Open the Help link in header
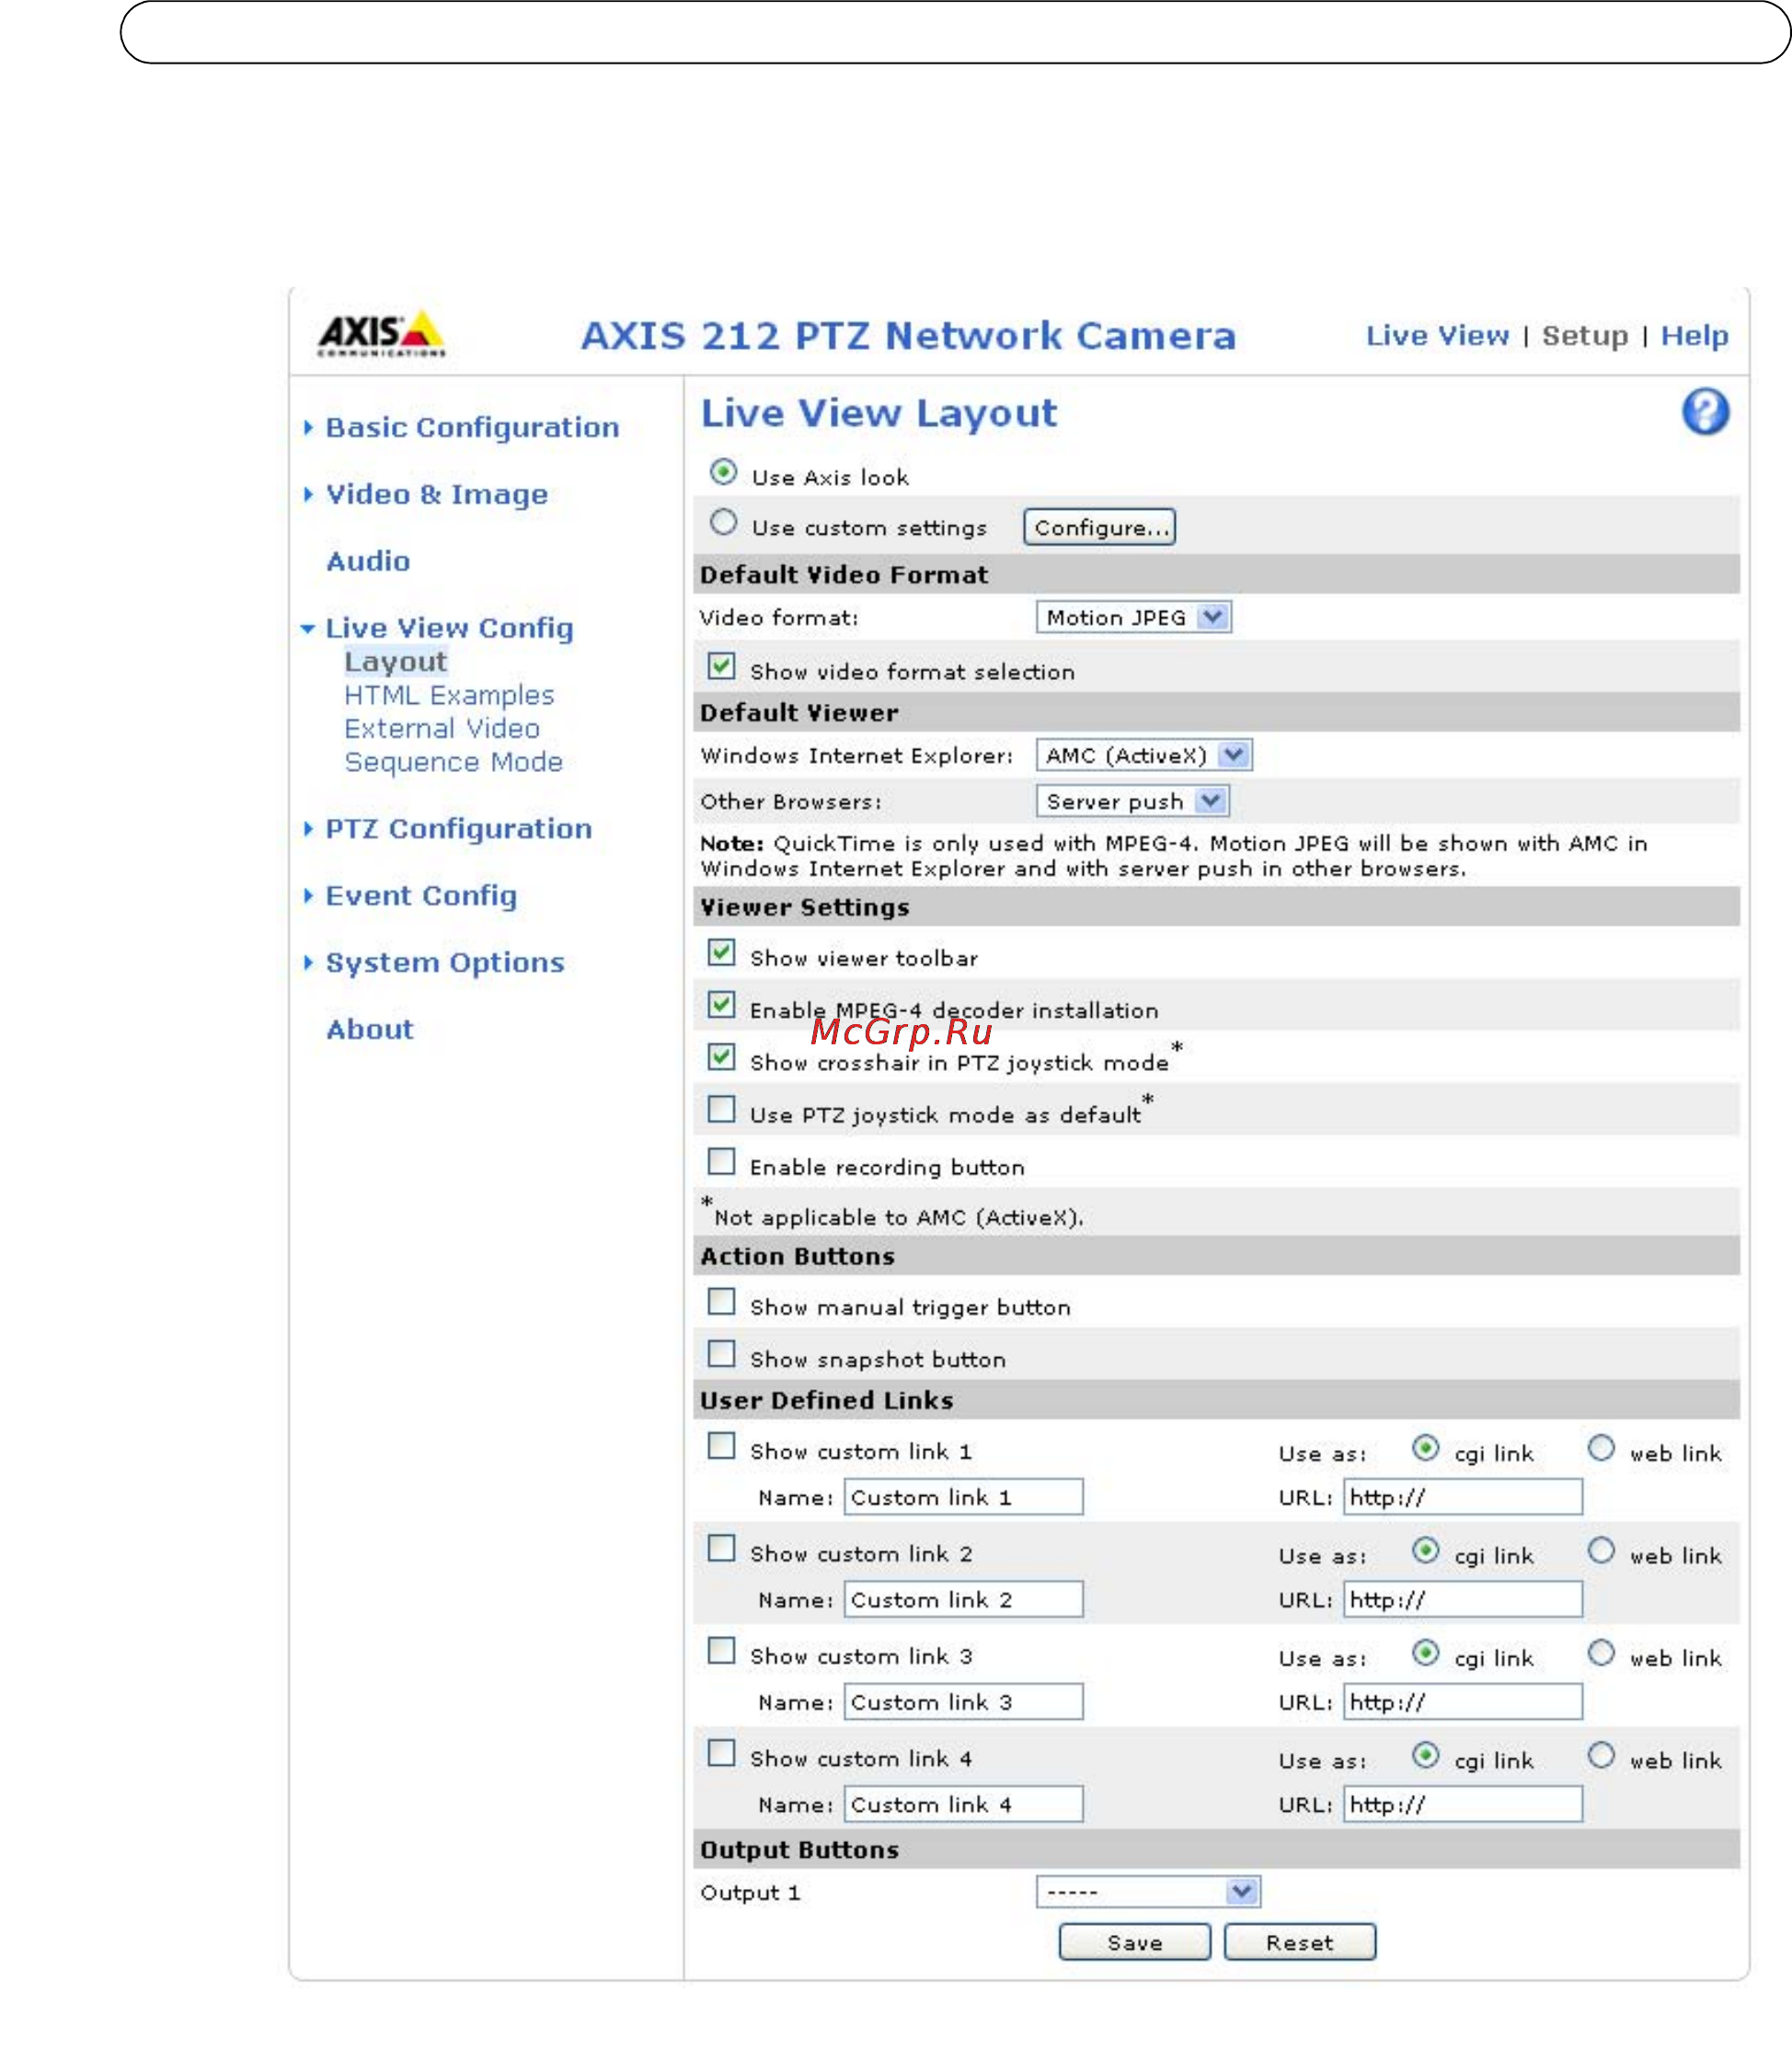The width and height of the screenshot is (1792, 2062). pyautogui.click(x=1694, y=335)
